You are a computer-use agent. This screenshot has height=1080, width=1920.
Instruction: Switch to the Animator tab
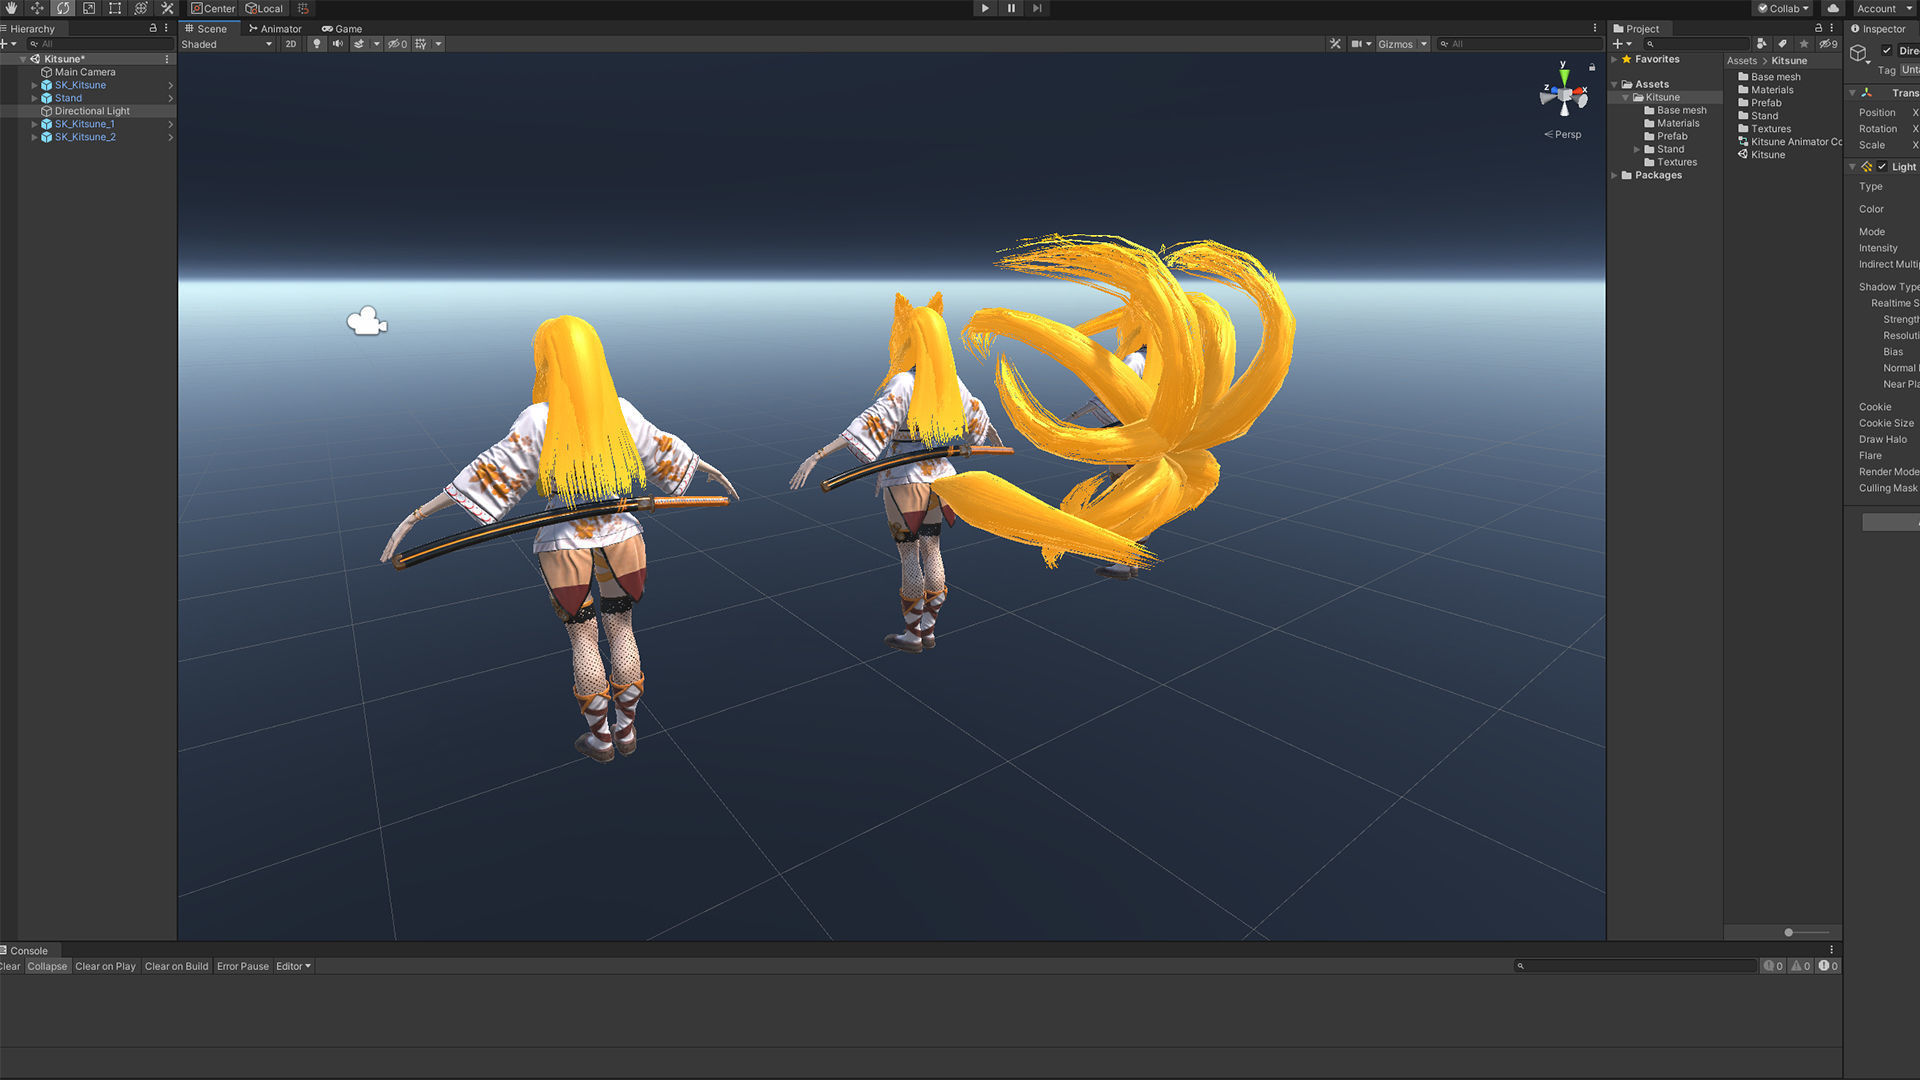pos(275,29)
